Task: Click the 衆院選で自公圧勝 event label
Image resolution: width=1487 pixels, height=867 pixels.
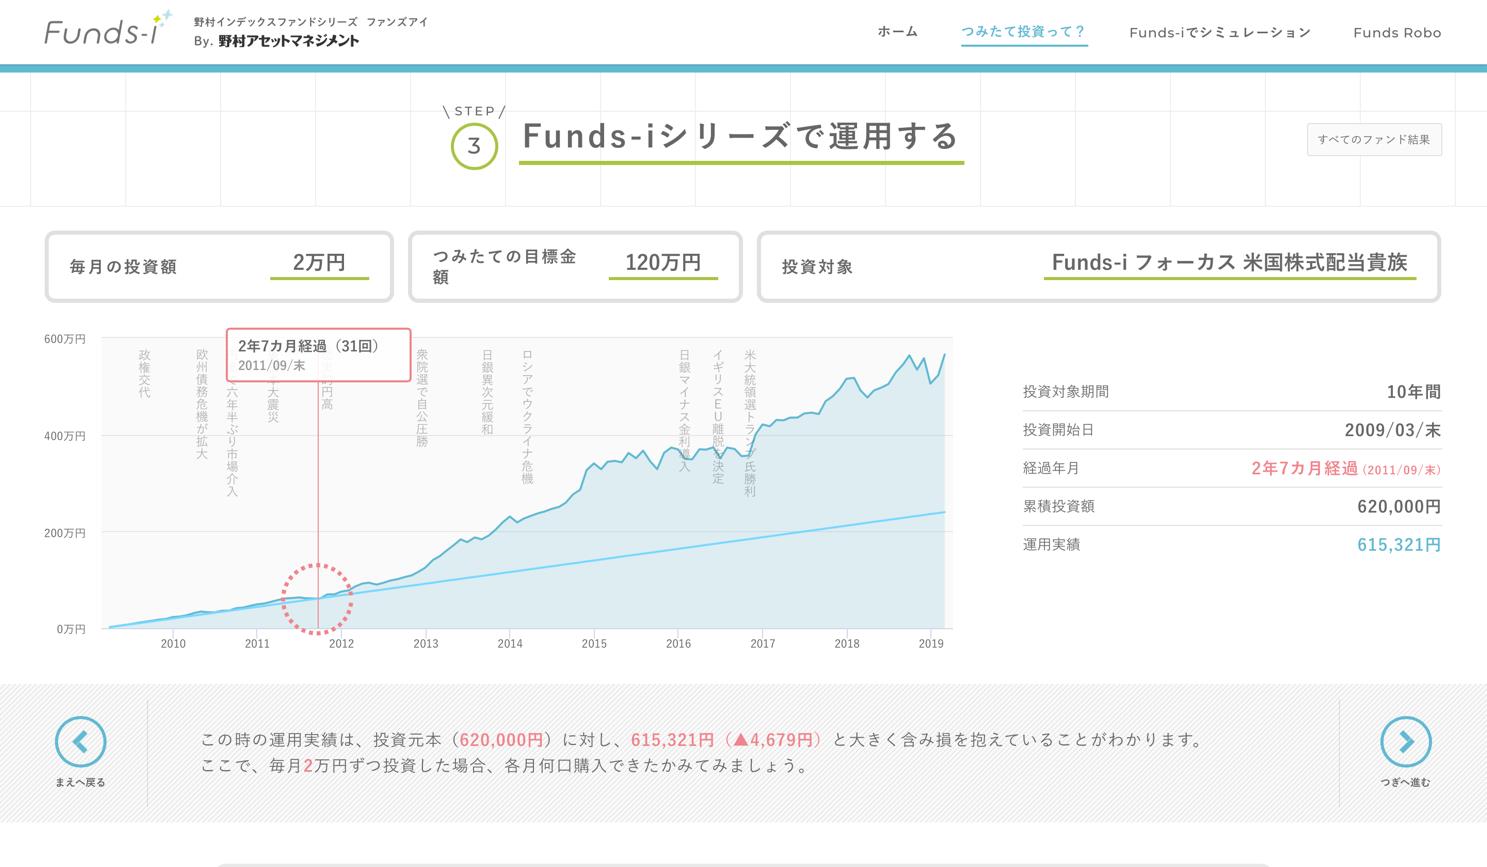Action: point(422,398)
